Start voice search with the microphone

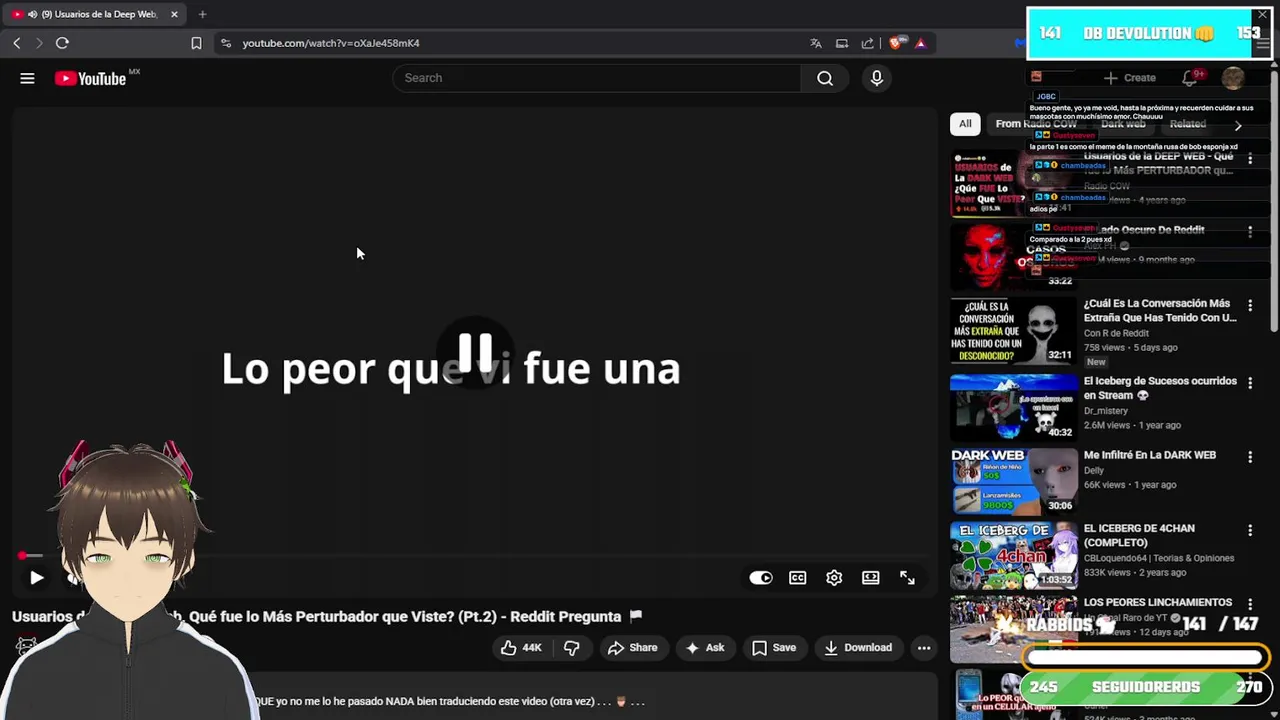click(877, 78)
